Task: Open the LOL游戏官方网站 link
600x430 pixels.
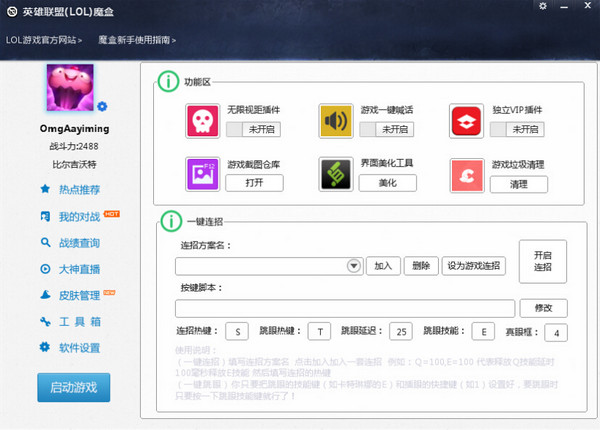Action: pos(44,40)
